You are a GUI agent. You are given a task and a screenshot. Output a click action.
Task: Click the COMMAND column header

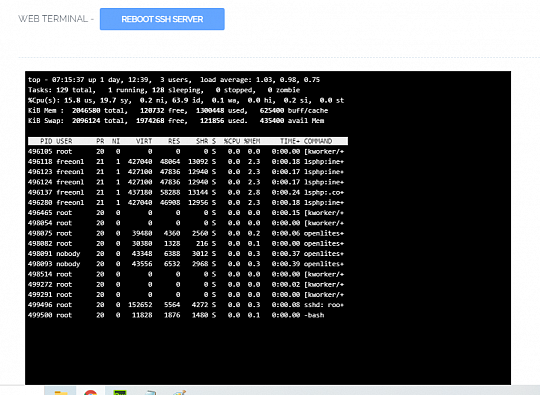coord(318,141)
